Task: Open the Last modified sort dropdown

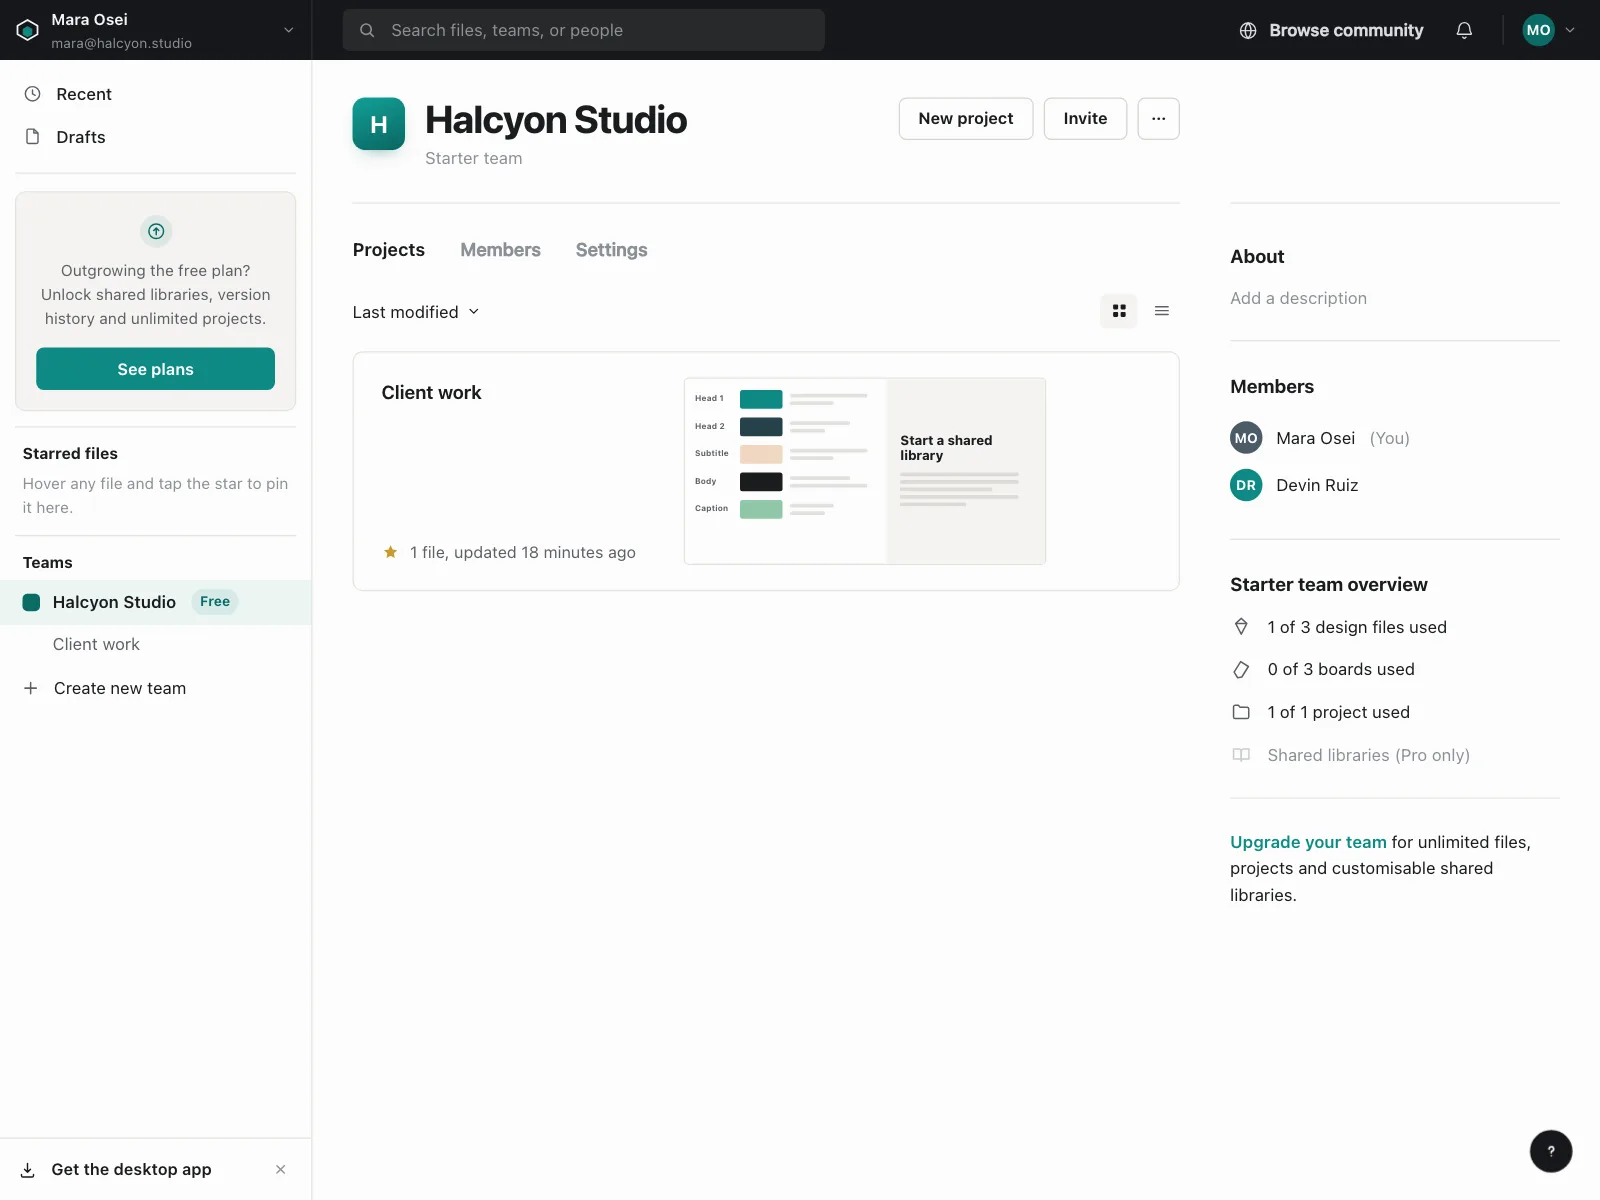Action: pyautogui.click(x=416, y=312)
